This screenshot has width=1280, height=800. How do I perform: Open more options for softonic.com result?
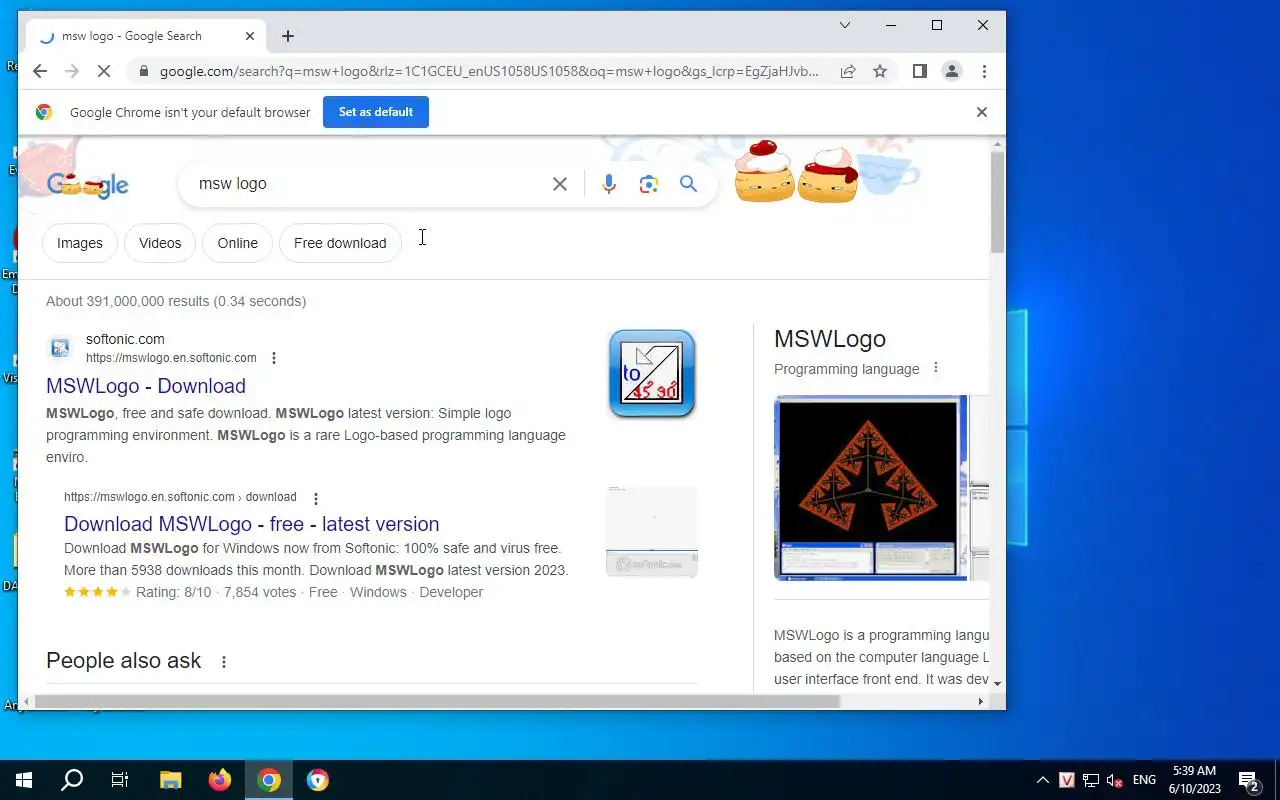274,358
